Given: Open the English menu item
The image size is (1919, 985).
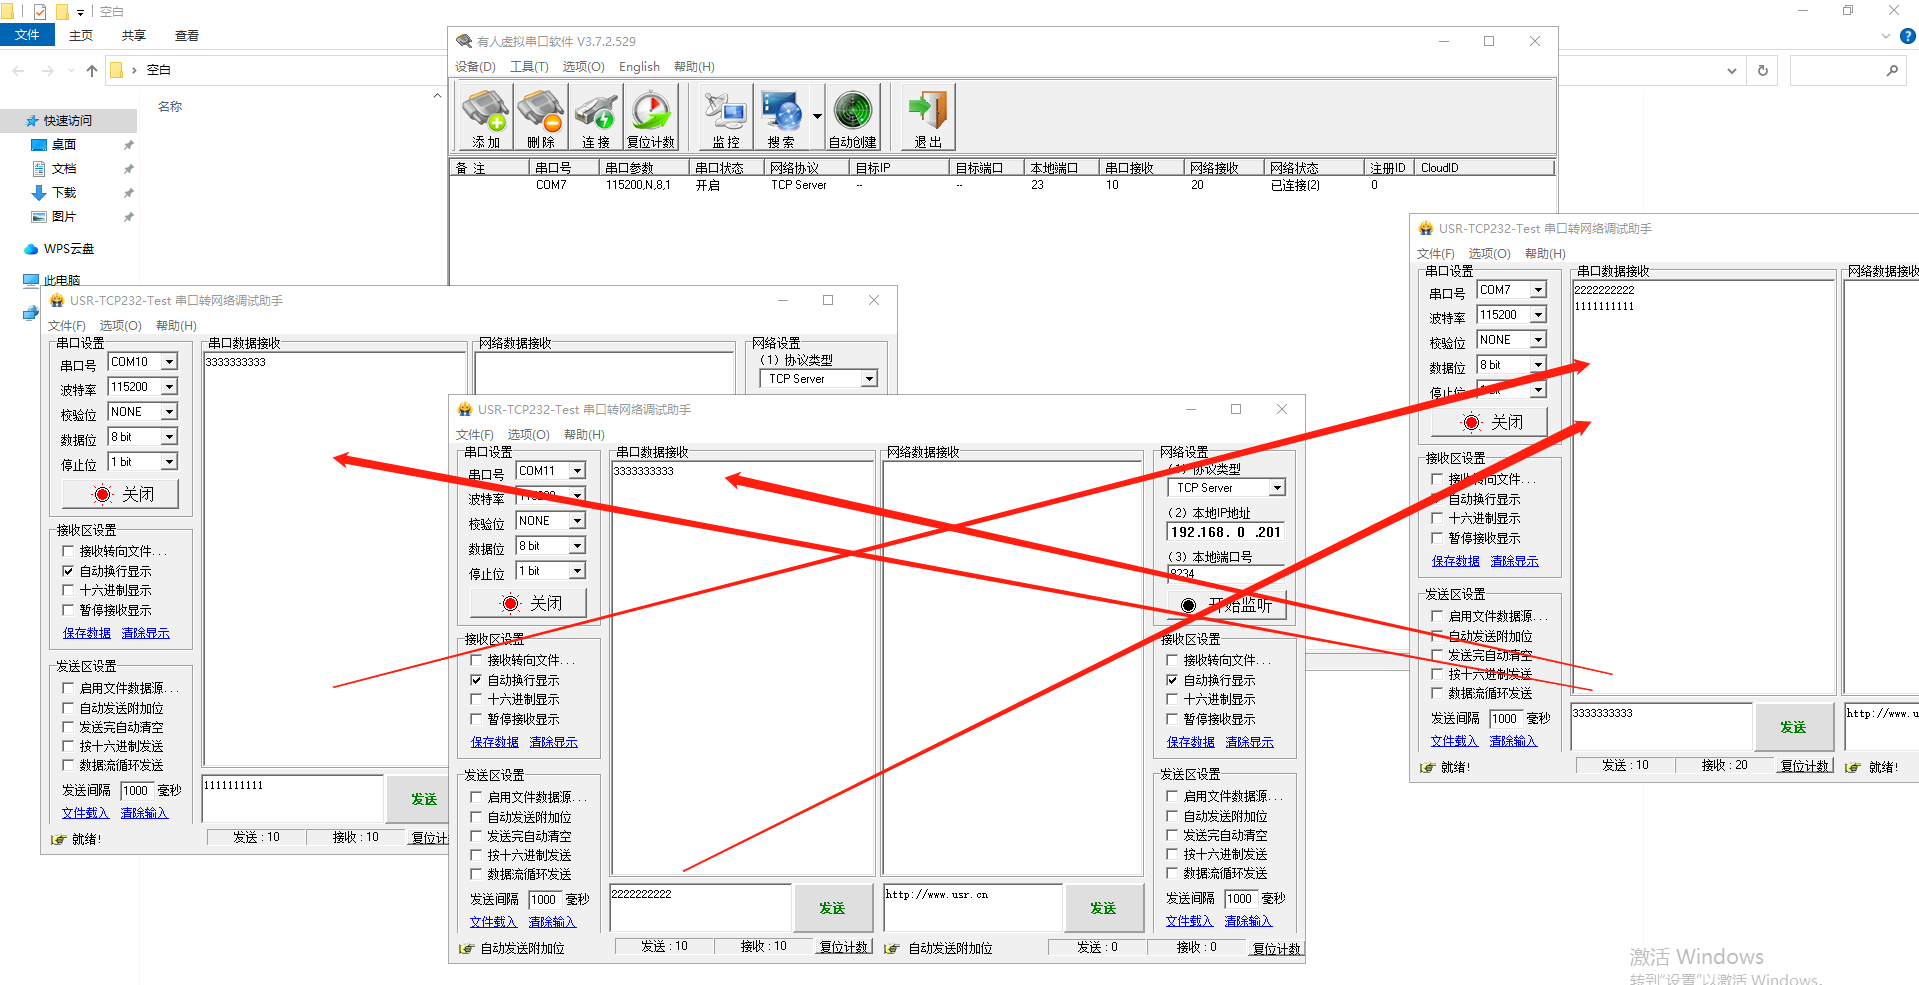Looking at the screenshot, I should (x=639, y=67).
